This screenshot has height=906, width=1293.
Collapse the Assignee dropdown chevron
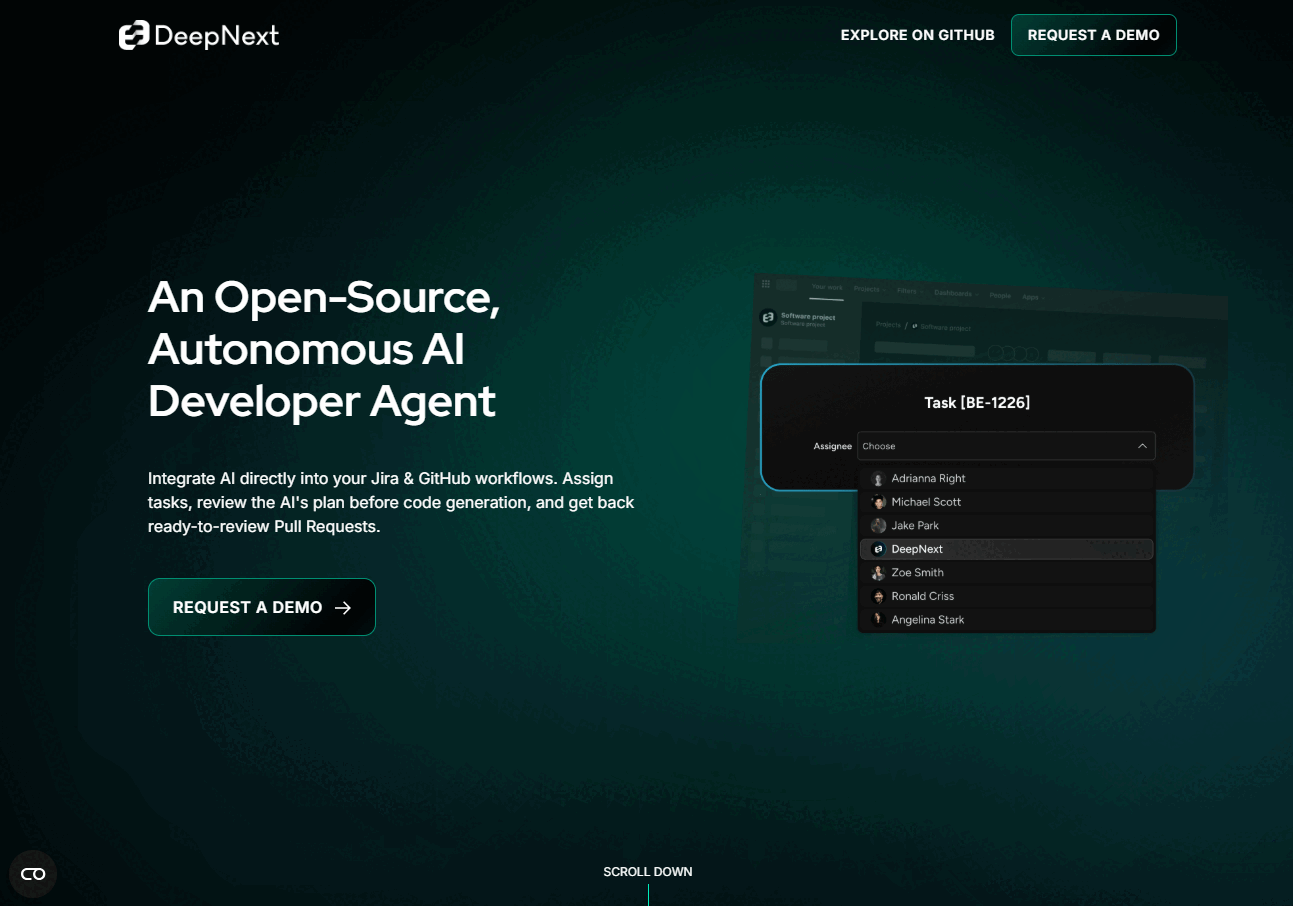point(1142,446)
